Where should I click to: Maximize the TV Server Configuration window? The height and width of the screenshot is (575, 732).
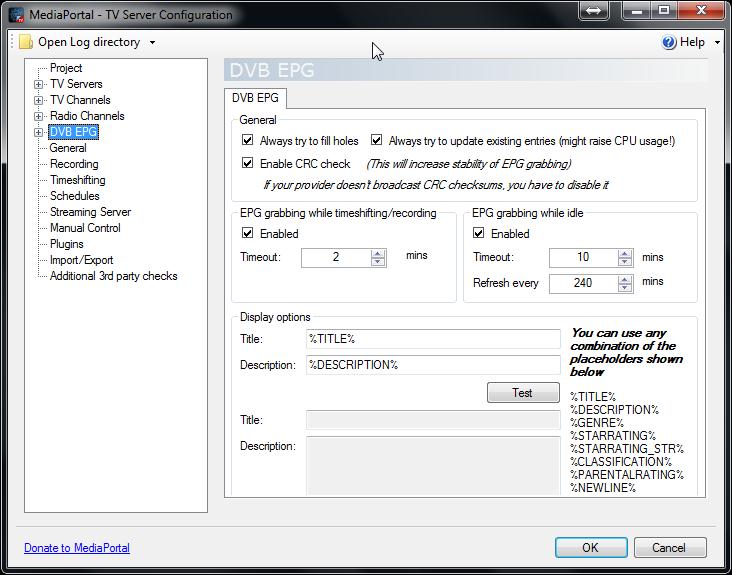664,10
